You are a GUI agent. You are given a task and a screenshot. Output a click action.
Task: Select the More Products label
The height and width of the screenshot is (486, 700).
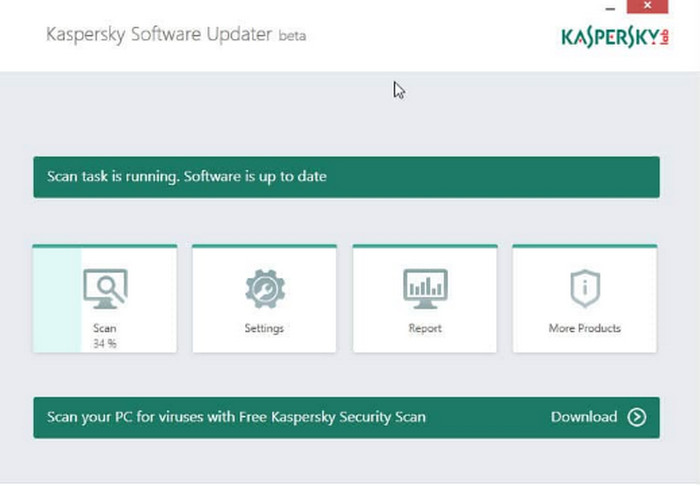(x=584, y=328)
